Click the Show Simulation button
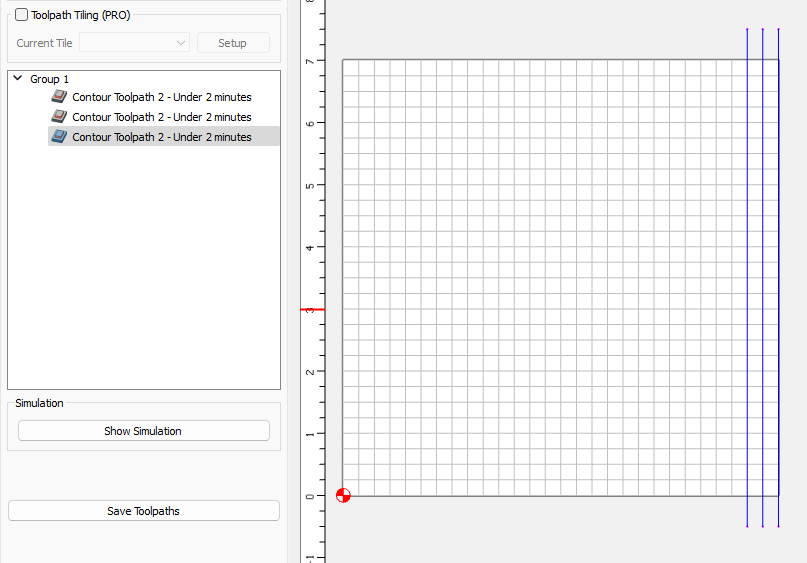Image resolution: width=807 pixels, height=563 pixels. (143, 431)
